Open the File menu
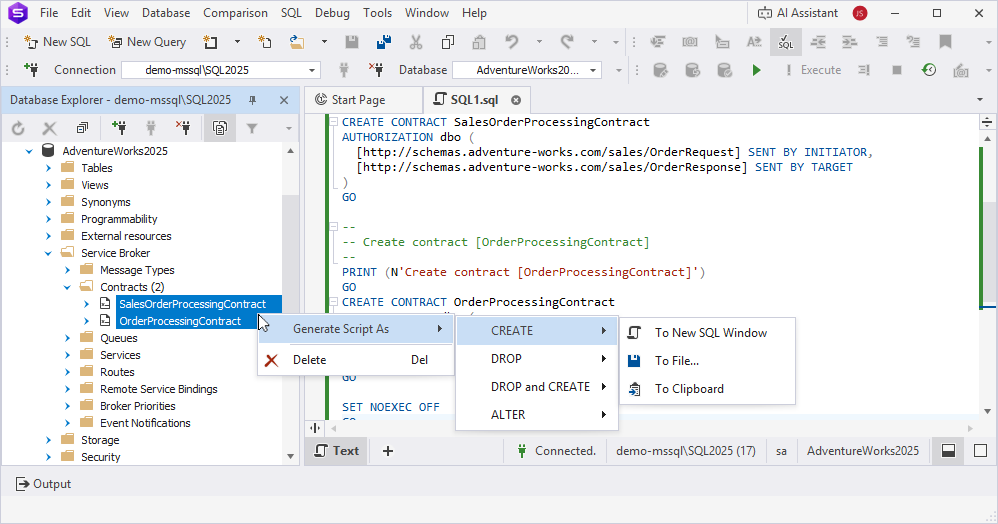This screenshot has height=524, width=998. click(48, 13)
